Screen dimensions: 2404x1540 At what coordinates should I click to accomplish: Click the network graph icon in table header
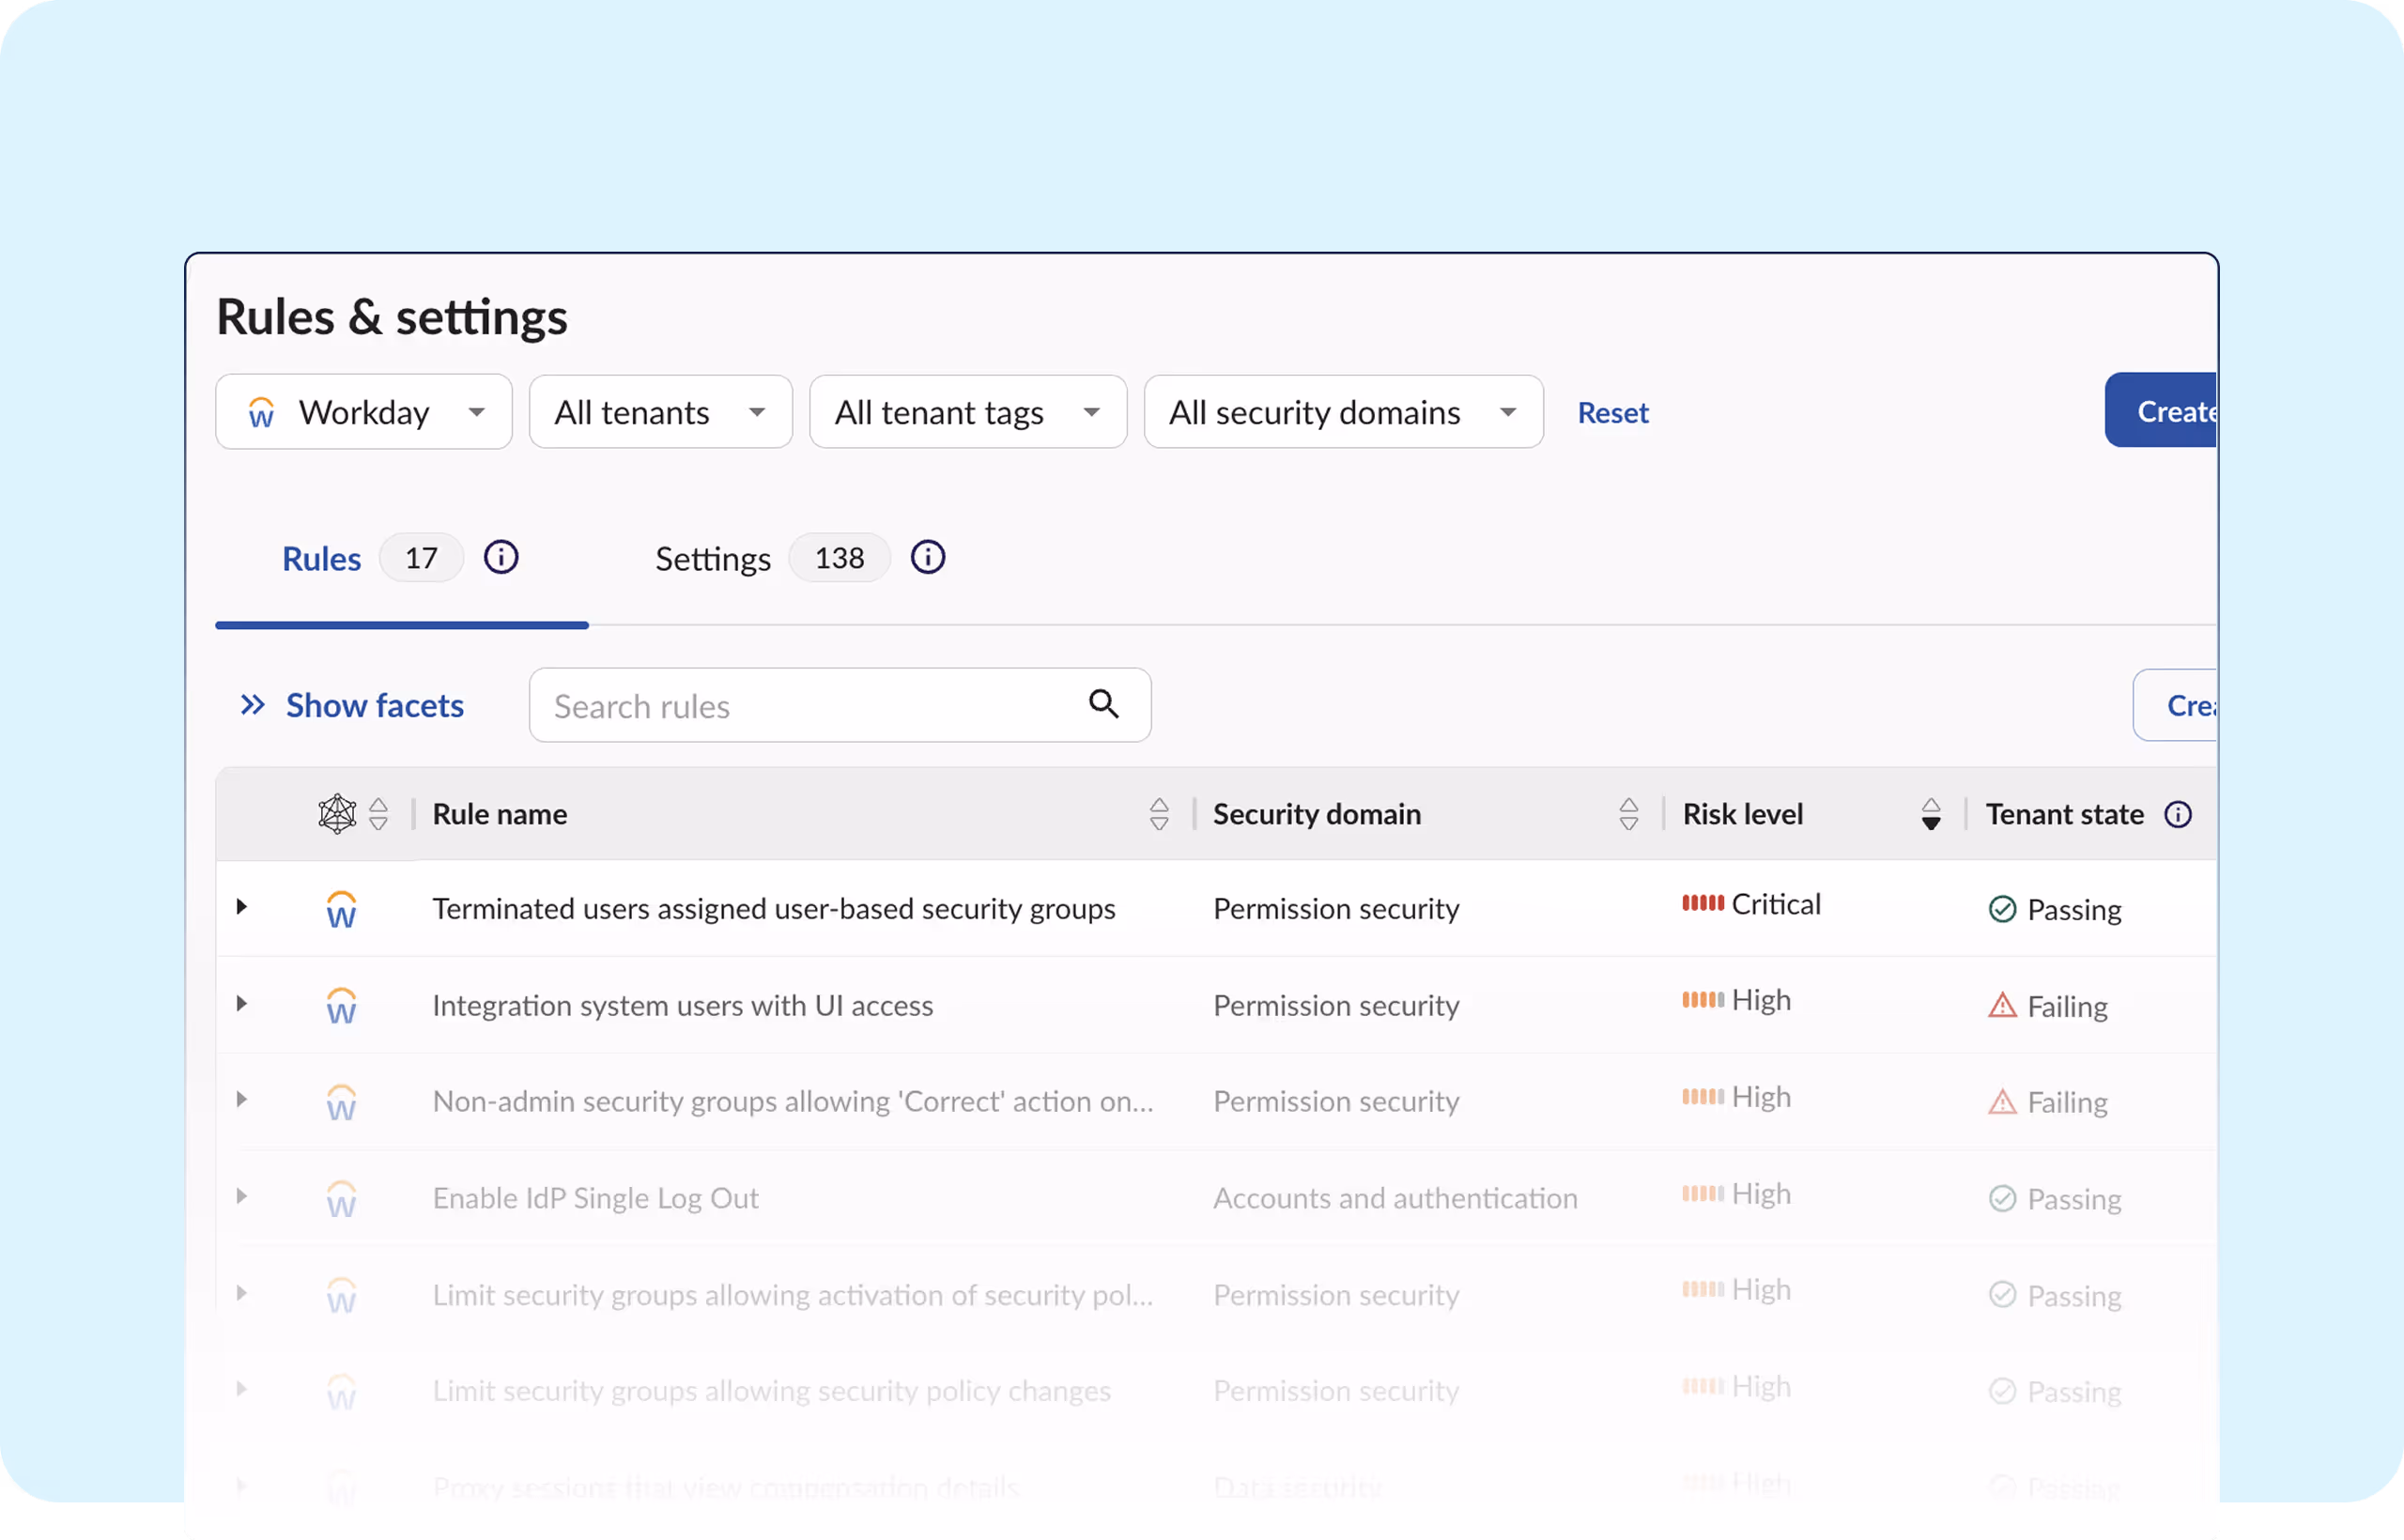point(337,814)
